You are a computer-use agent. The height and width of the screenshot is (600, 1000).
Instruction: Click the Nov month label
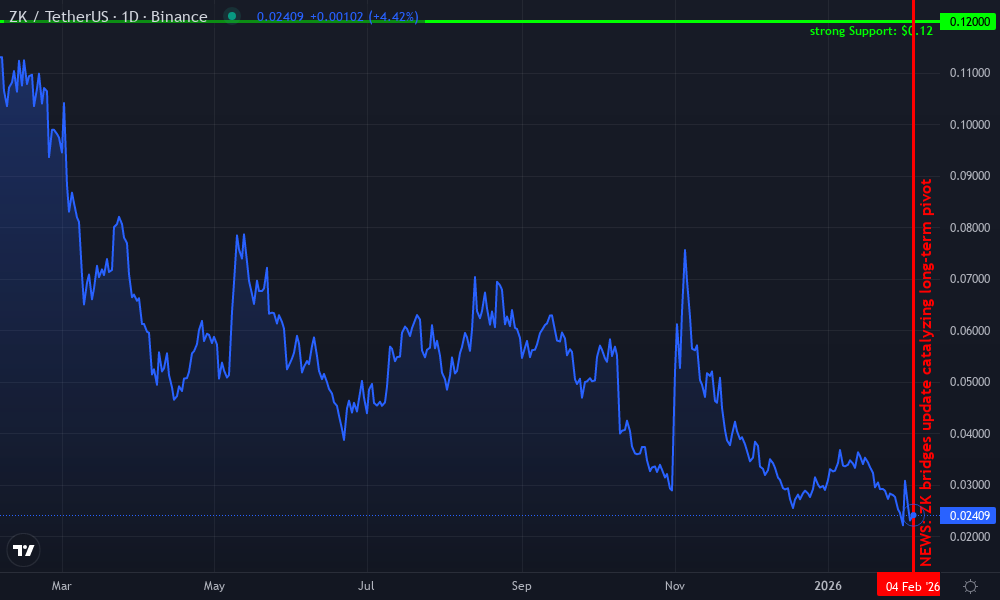point(674,586)
